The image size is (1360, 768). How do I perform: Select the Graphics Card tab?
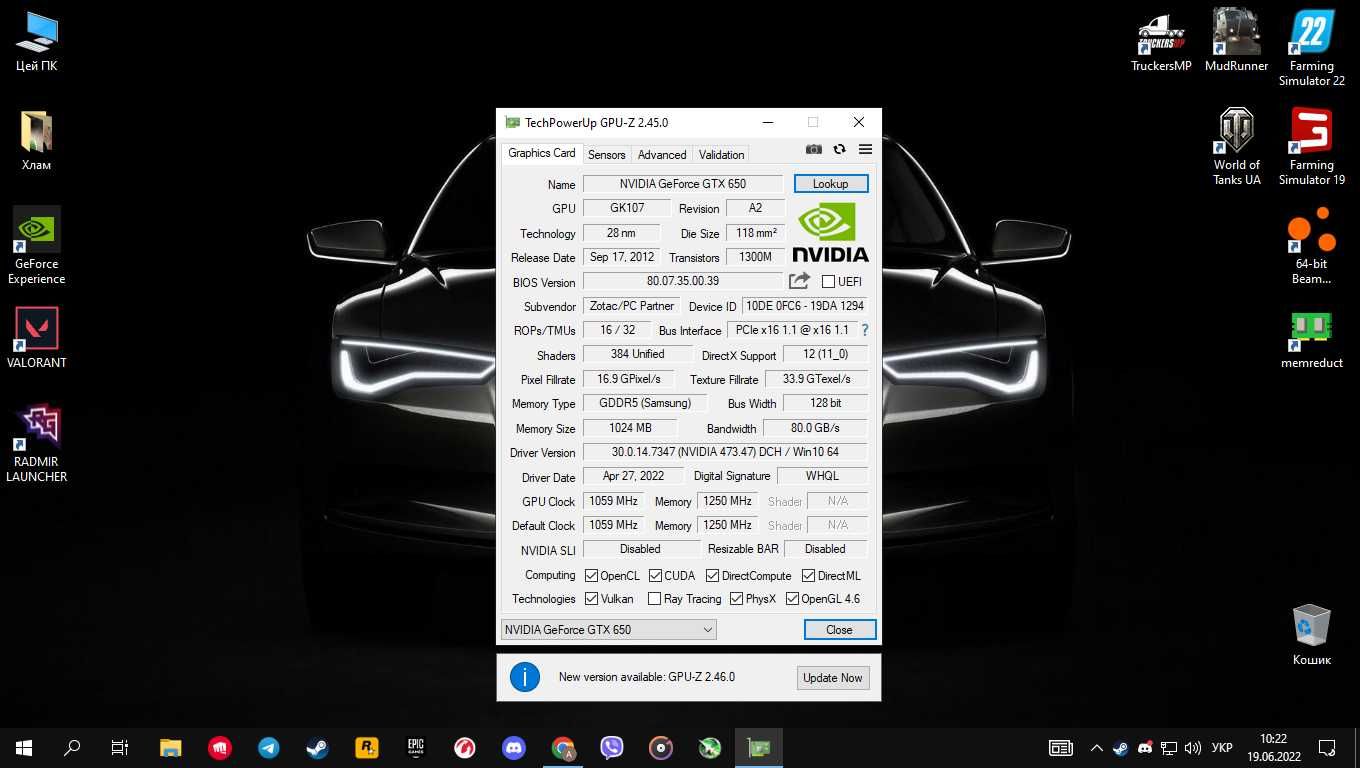542,153
